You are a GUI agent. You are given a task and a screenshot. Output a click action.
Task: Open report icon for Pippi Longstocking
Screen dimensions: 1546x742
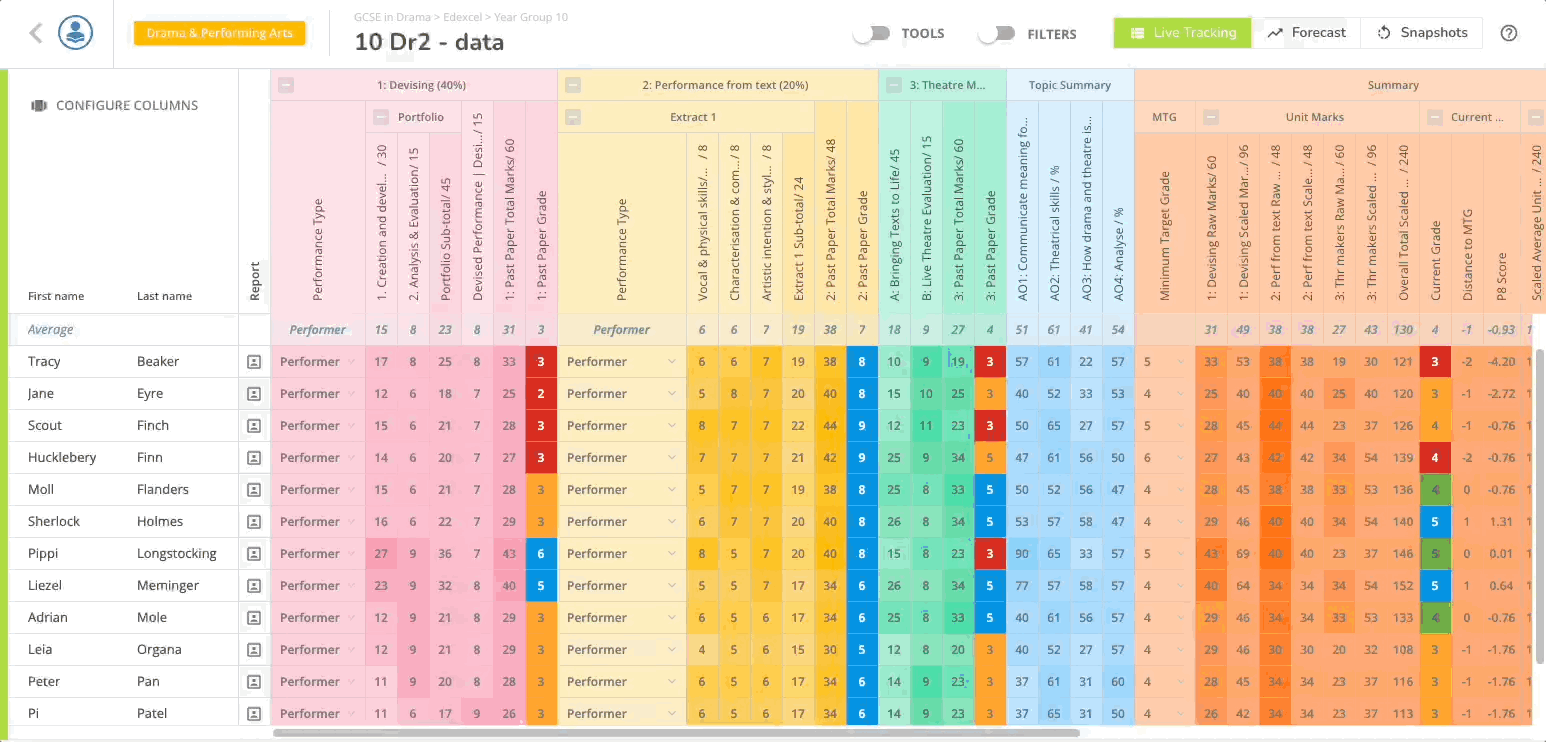[x=254, y=554]
